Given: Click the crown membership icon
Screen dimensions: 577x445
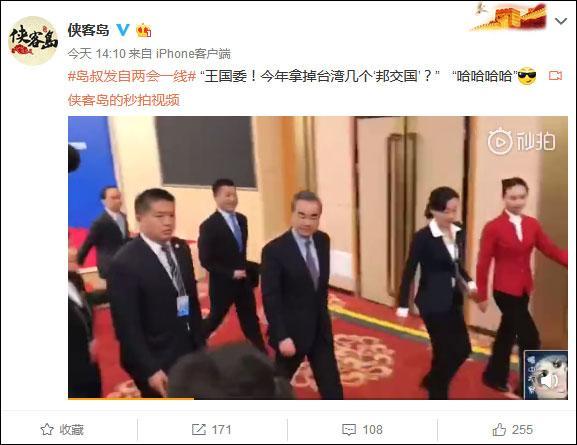Looking at the screenshot, I should pyautogui.click(x=144, y=30).
